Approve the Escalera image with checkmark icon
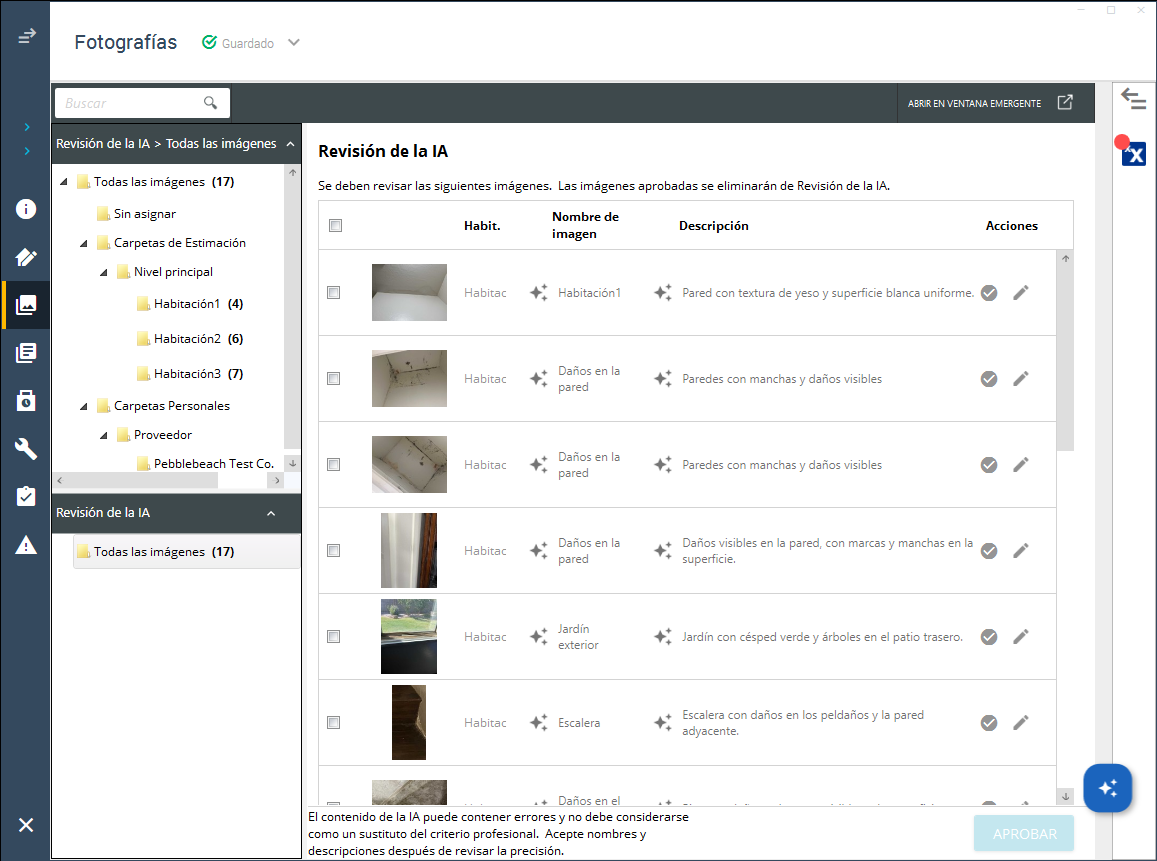 989,723
